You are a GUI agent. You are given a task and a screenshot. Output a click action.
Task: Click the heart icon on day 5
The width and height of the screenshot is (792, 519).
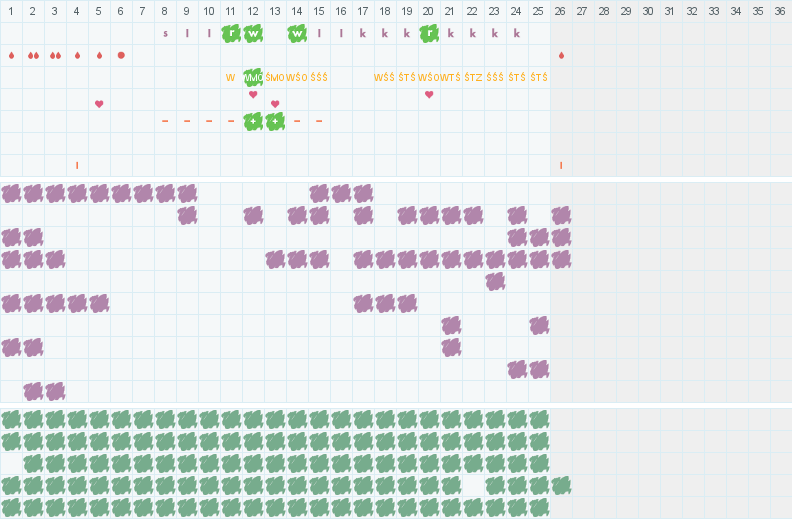99,104
